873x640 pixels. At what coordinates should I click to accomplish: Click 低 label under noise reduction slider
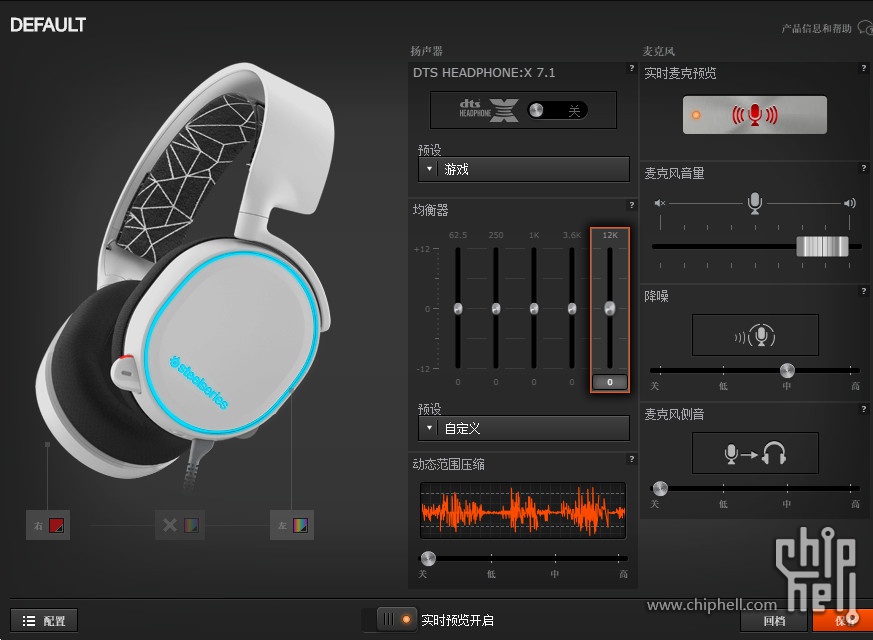coord(723,386)
